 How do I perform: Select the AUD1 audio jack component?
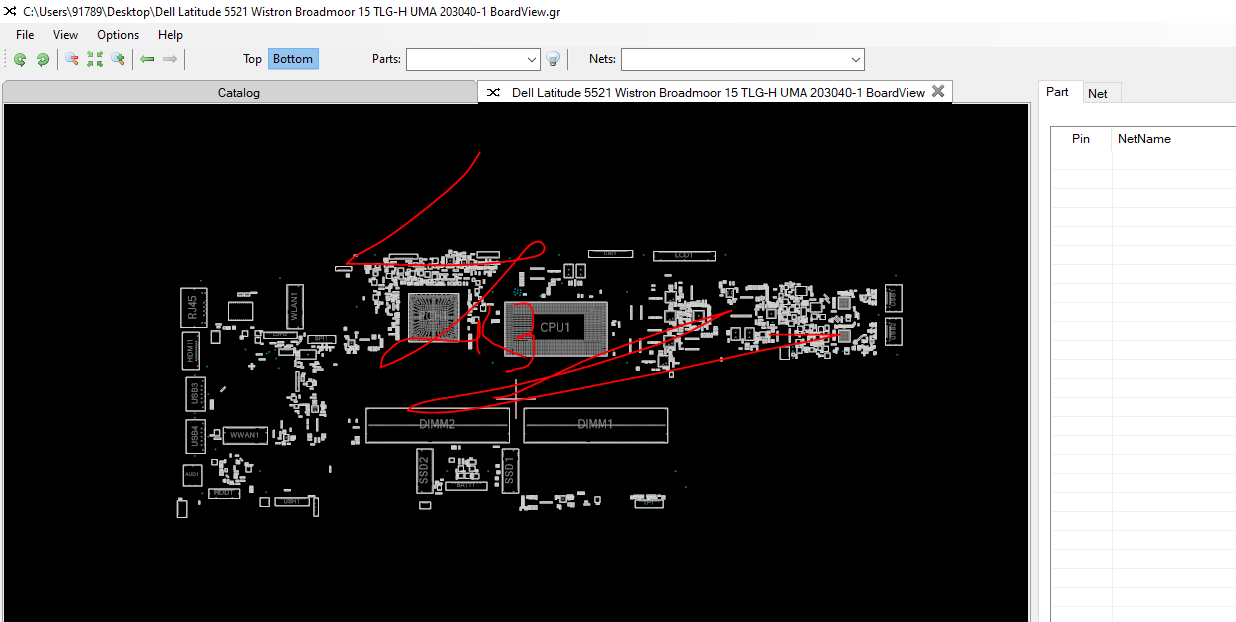point(192,475)
